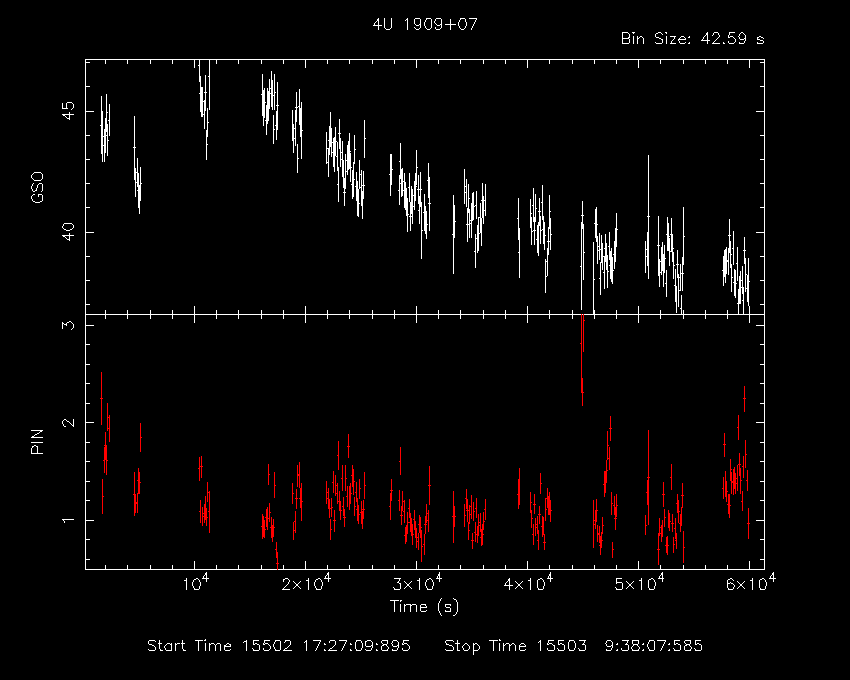850x680 pixels.
Task: Click the plot title '4U 1909+07'
Action: 425,24
